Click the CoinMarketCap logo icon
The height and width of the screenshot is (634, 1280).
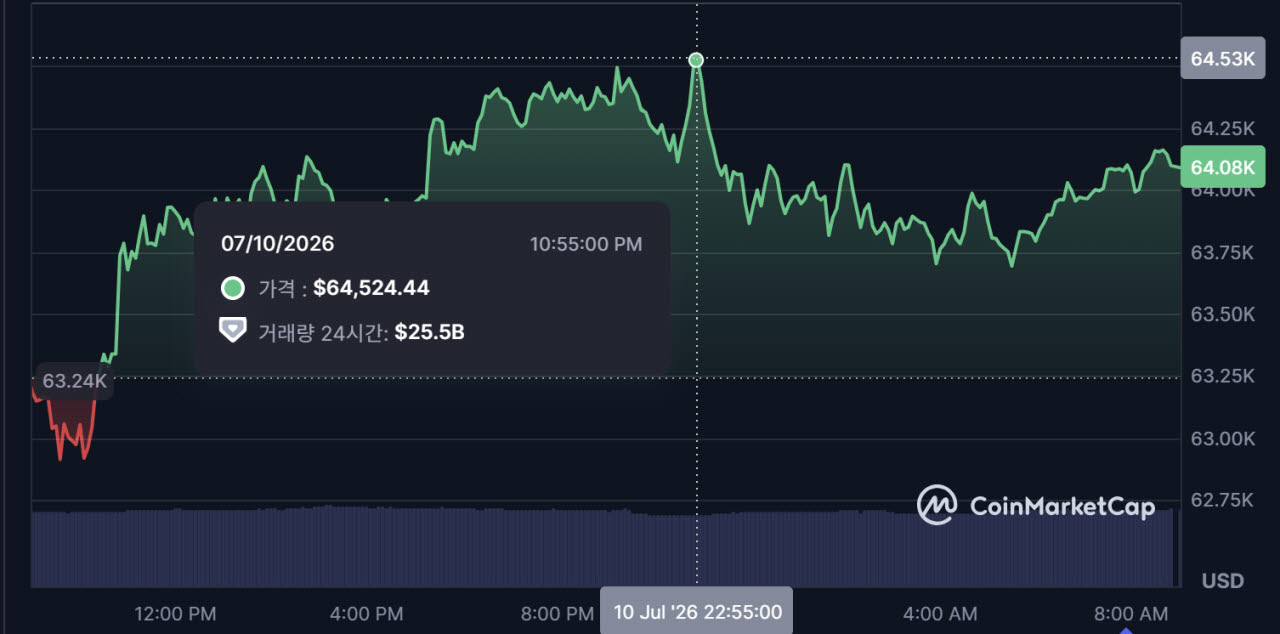tap(937, 505)
